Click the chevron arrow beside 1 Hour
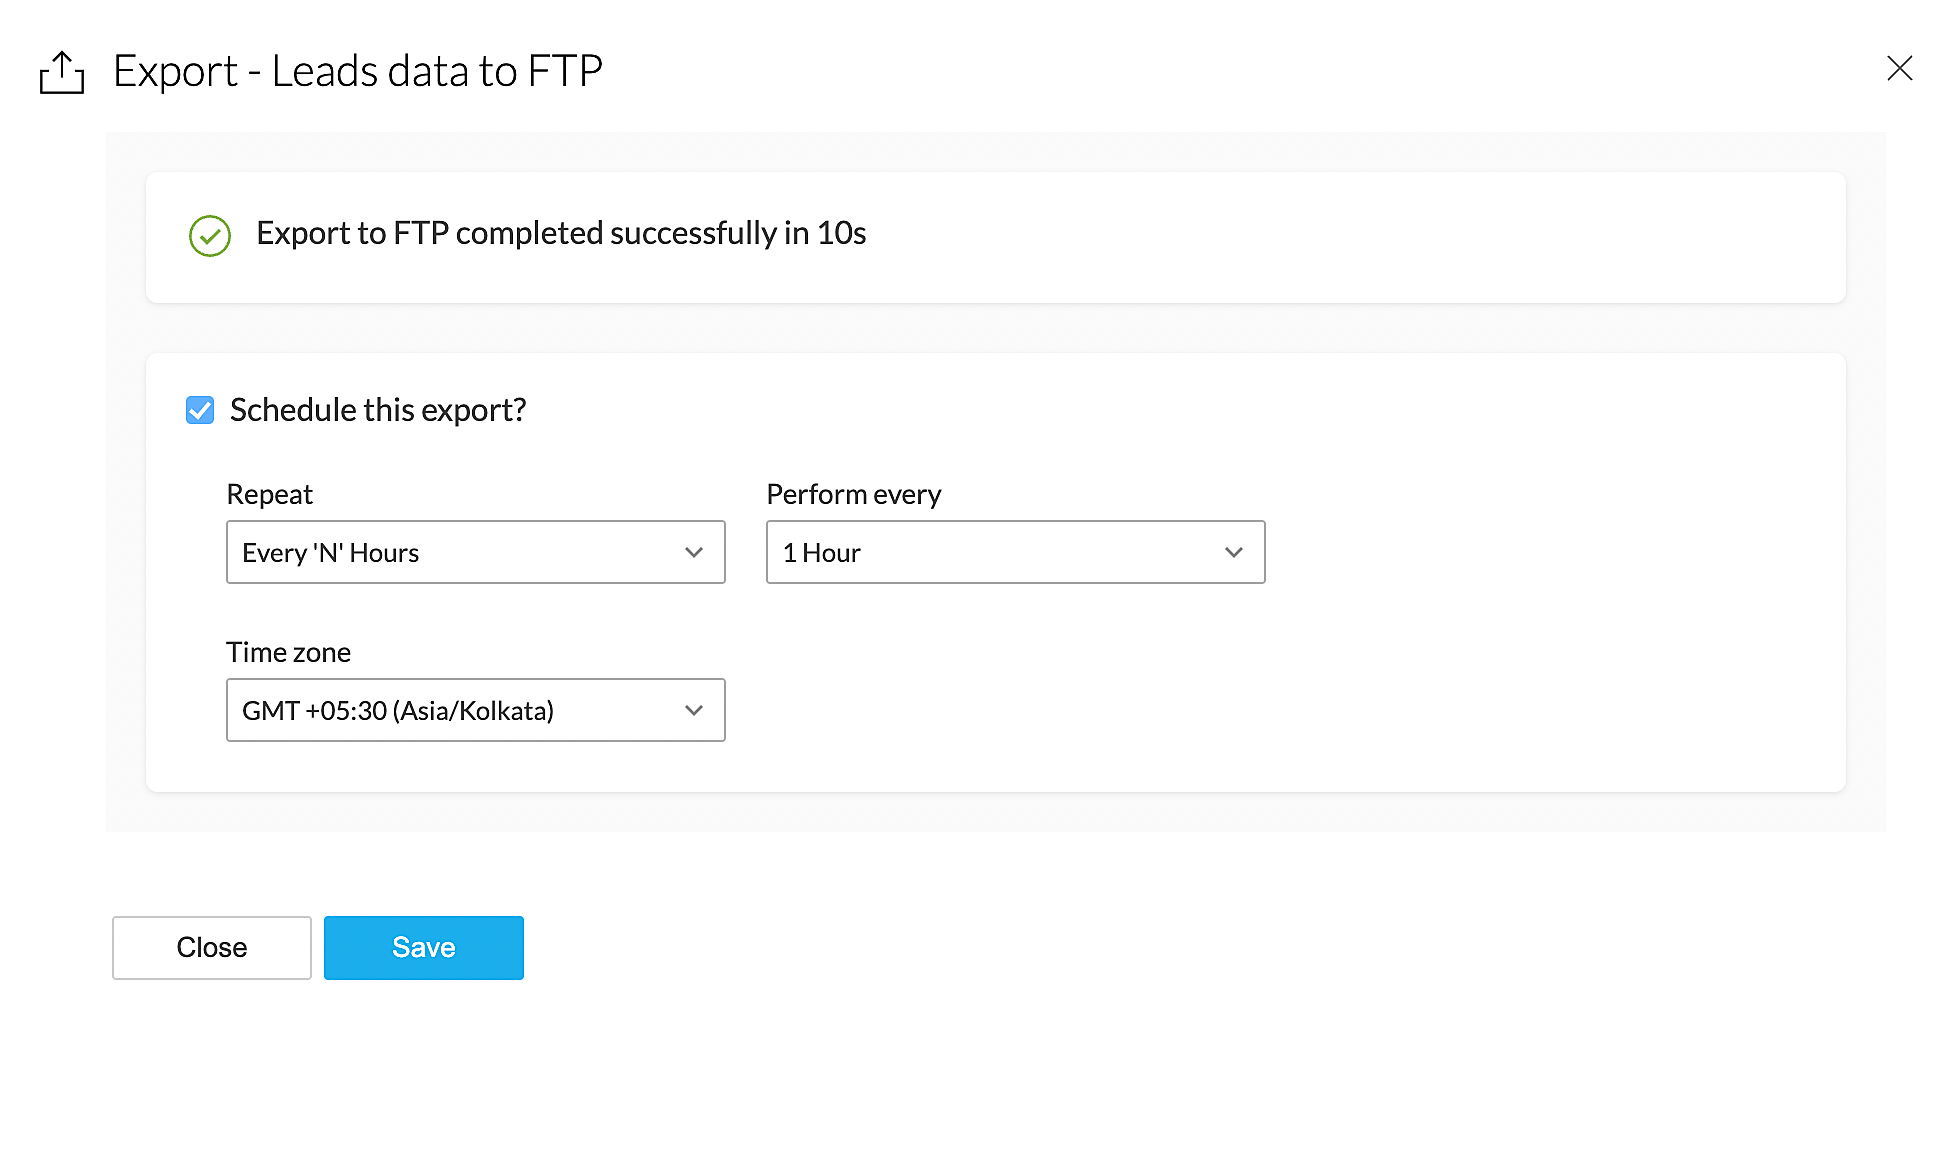The width and height of the screenshot is (1944, 1176). tap(1234, 552)
